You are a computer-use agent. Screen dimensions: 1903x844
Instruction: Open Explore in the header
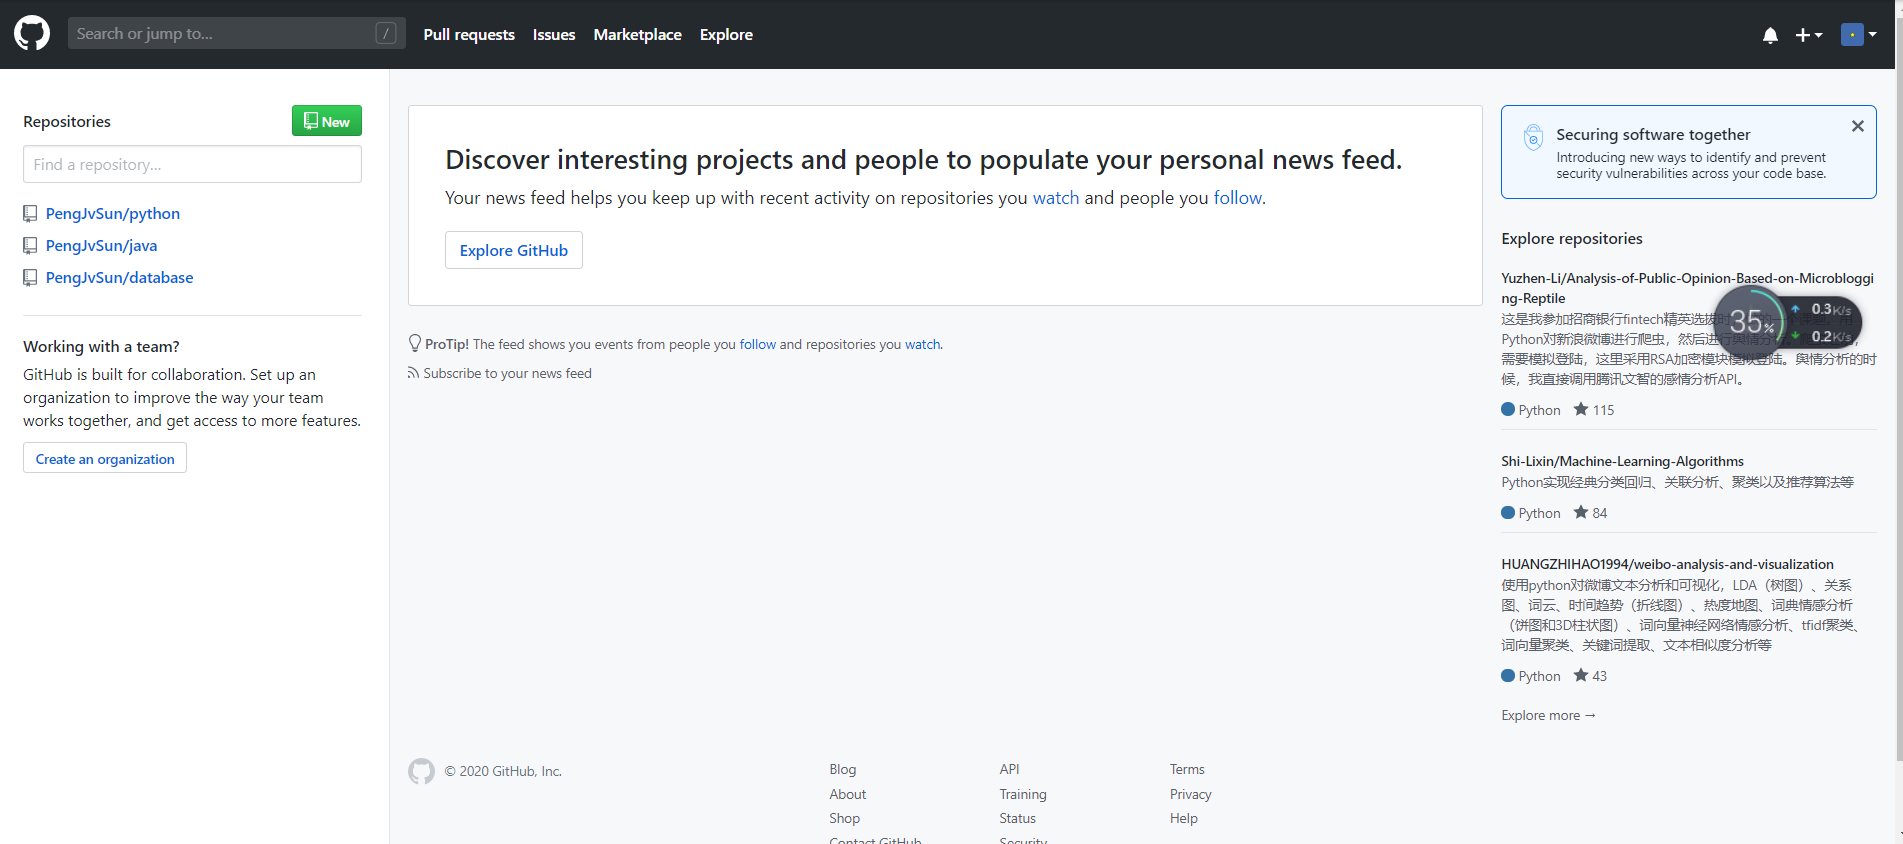[x=726, y=35]
